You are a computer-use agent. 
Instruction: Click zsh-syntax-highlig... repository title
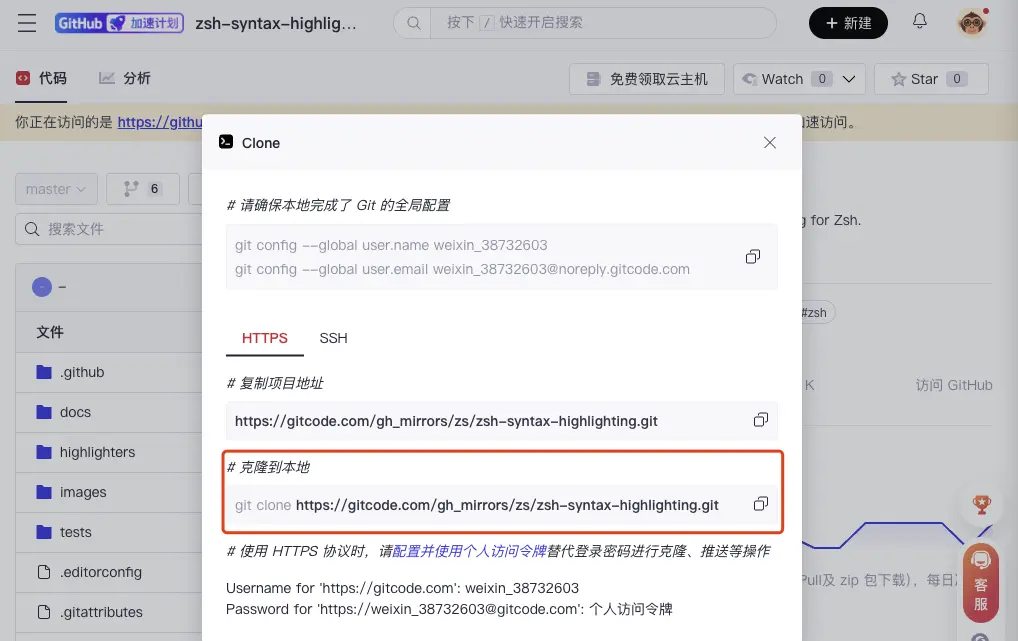[x=276, y=23]
